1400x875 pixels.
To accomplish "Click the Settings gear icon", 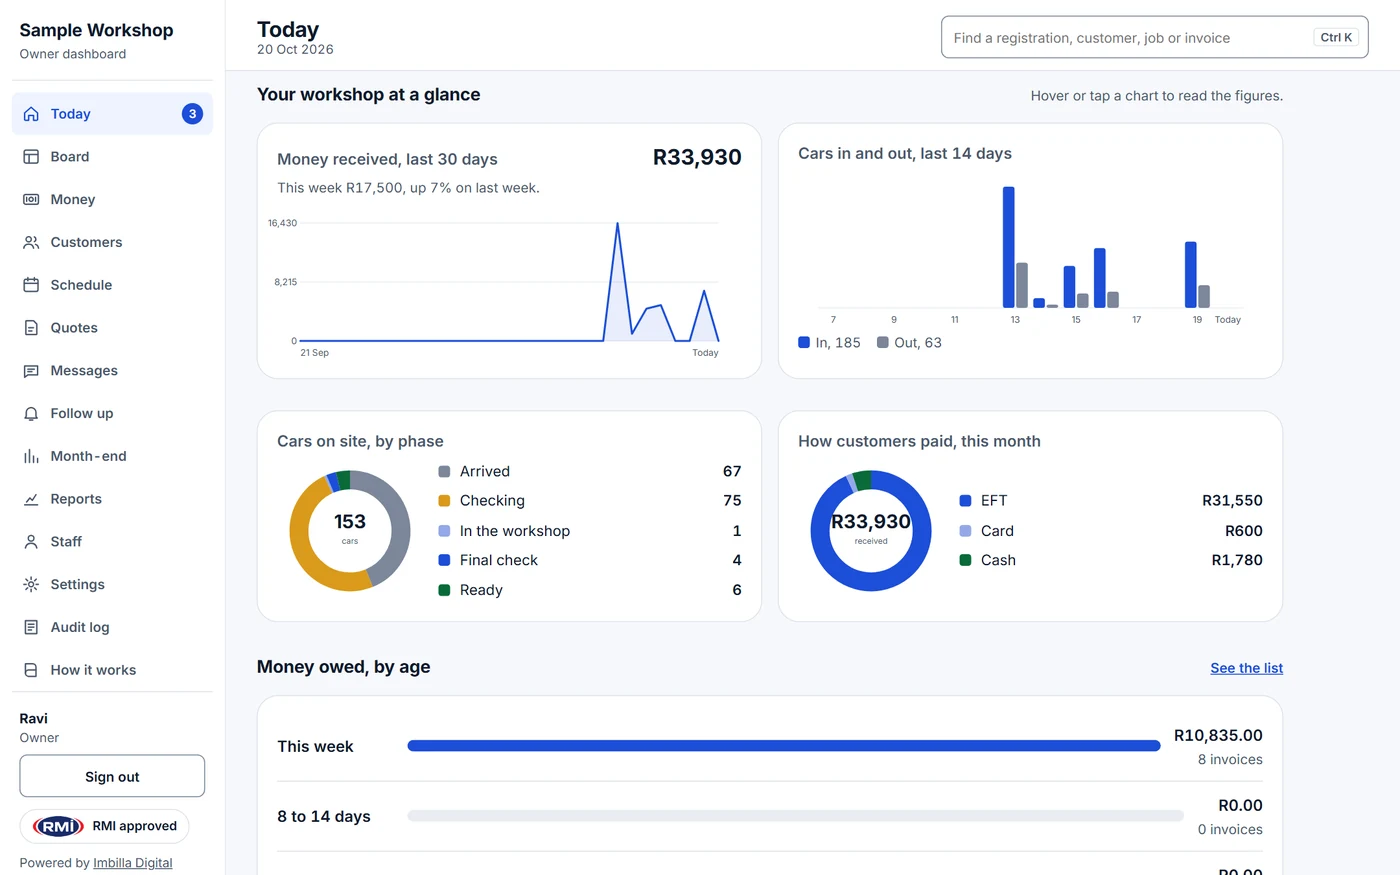I will (31, 584).
